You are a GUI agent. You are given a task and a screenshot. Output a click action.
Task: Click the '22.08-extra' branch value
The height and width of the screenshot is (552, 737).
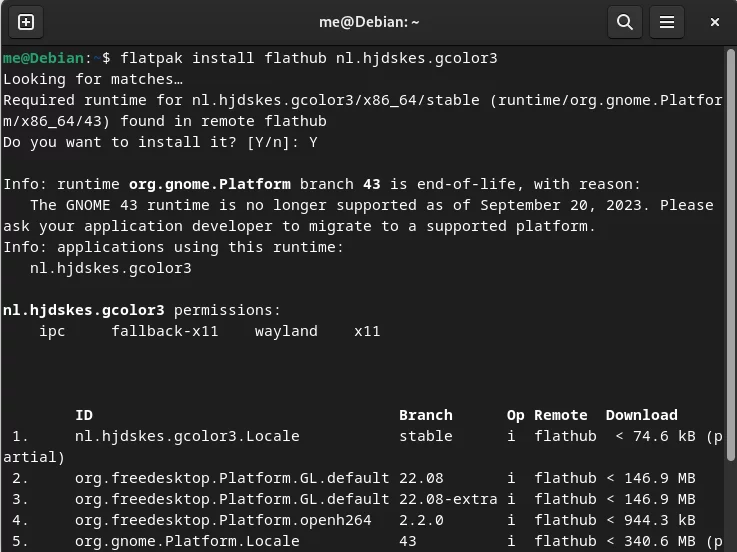[448, 499]
